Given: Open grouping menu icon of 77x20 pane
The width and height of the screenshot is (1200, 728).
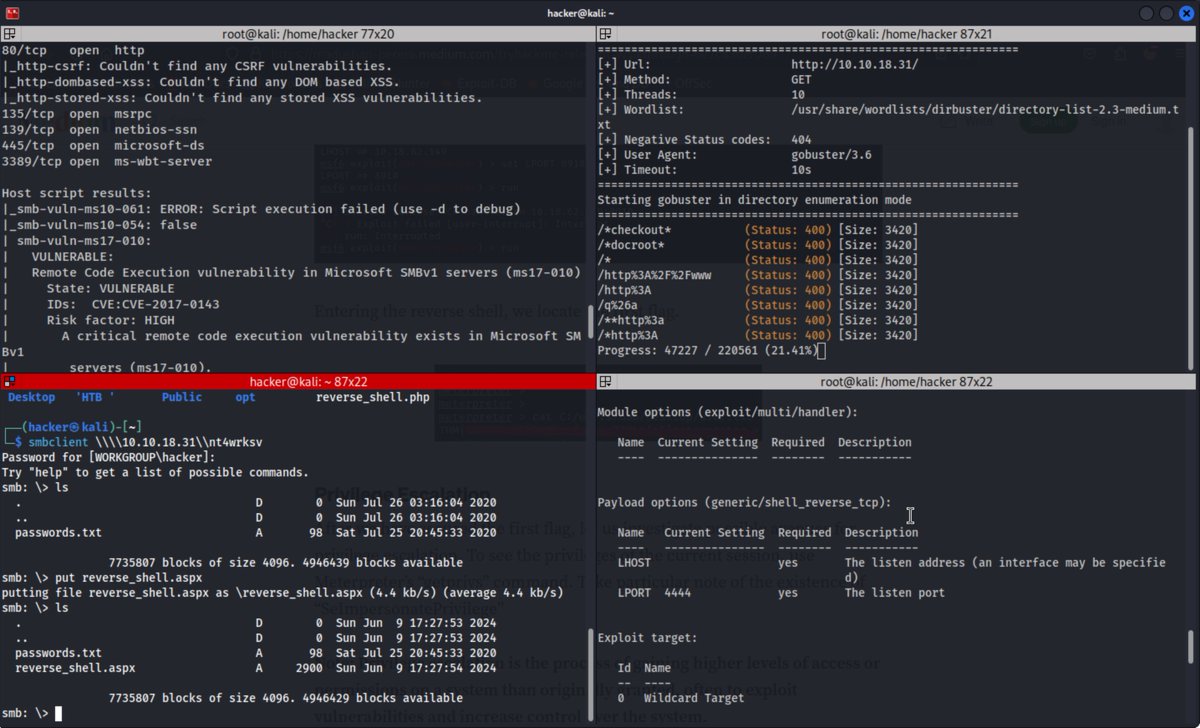Looking at the screenshot, I should [8, 34].
